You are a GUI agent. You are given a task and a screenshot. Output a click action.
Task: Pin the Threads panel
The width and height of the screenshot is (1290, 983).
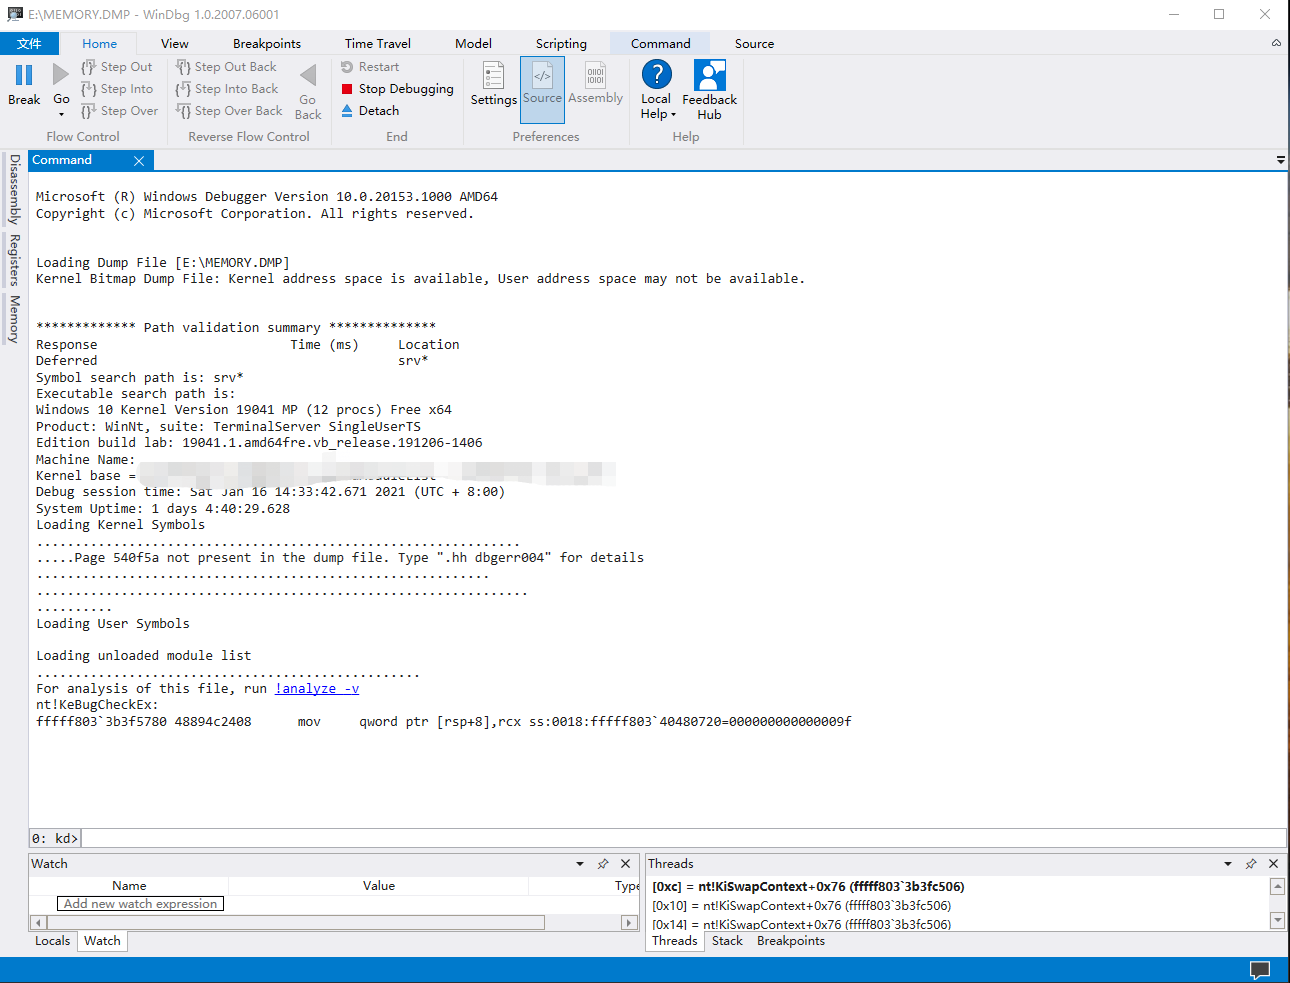pos(1251,864)
